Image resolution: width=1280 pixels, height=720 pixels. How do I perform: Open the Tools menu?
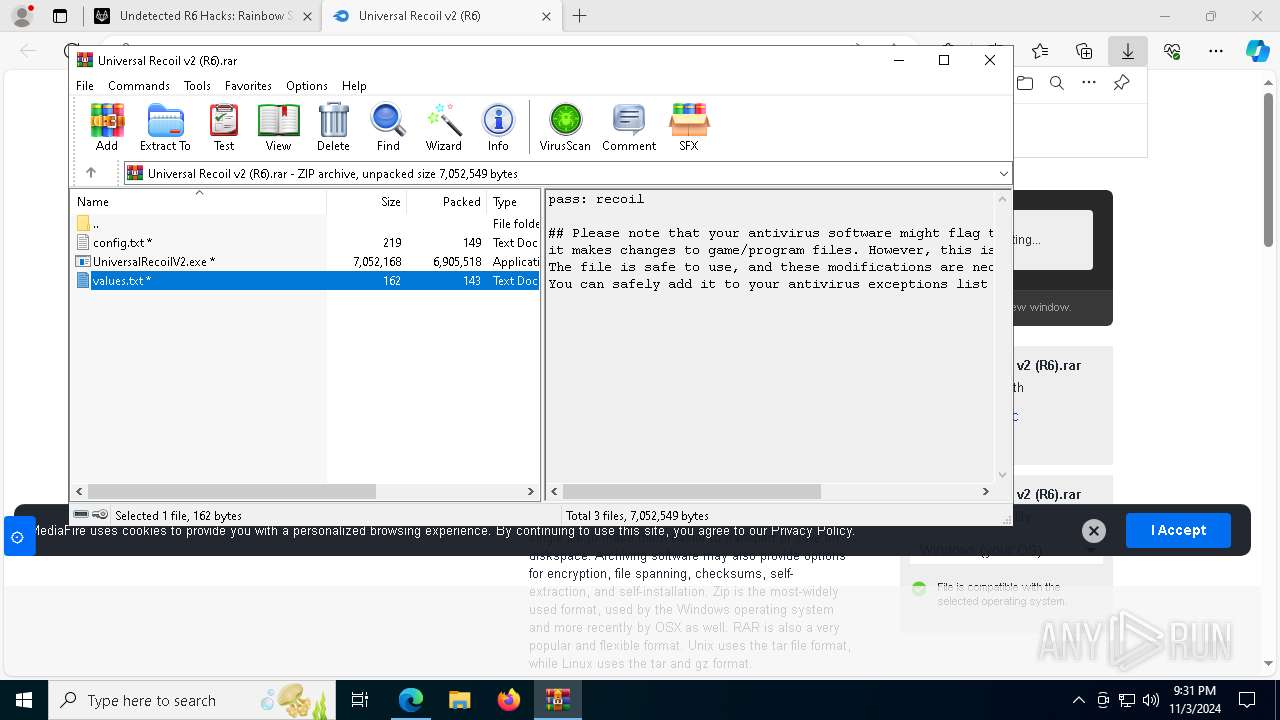pyautogui.click(x=197, y=86)
